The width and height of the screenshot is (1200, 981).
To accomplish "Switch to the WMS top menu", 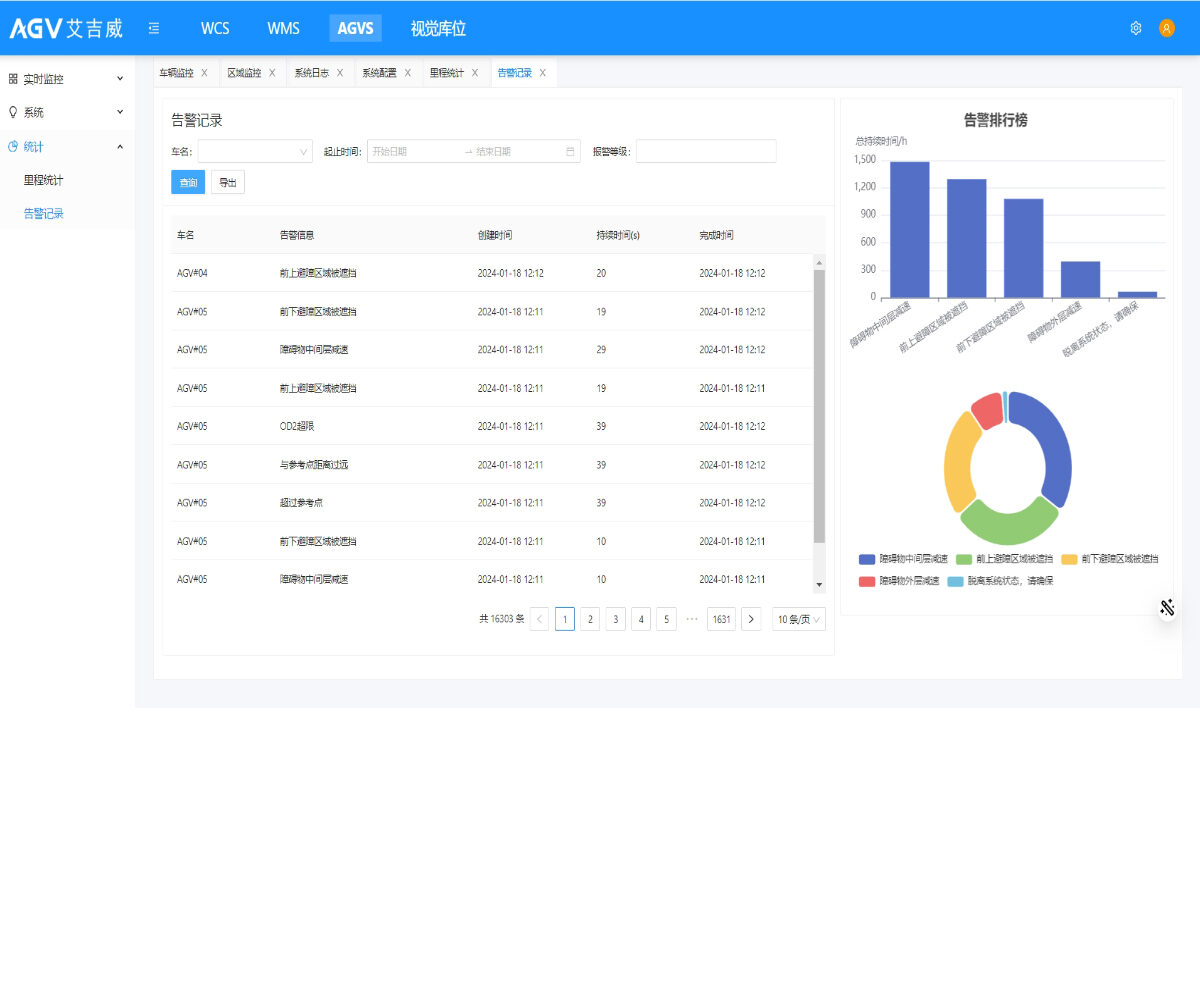I will pyautogui.click(x=283, y=29).
